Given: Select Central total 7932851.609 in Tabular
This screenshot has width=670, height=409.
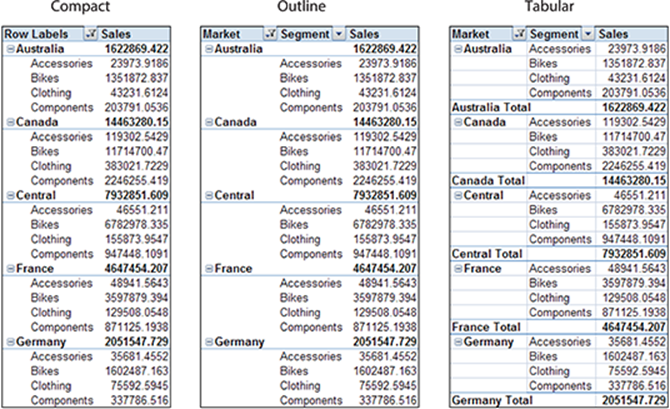Looking at the screenshot, I should point(634,254).
